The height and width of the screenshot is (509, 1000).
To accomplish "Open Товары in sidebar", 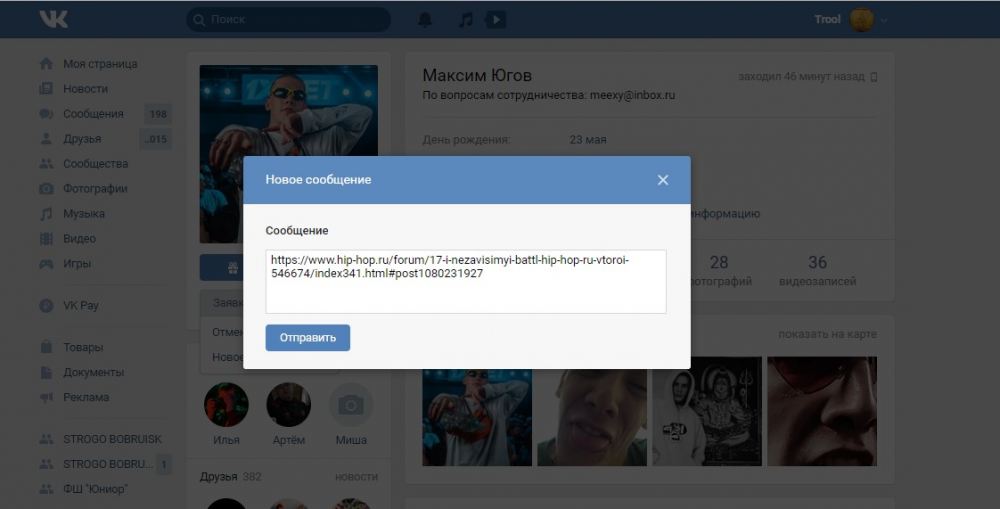I will [x=83, y=347].
